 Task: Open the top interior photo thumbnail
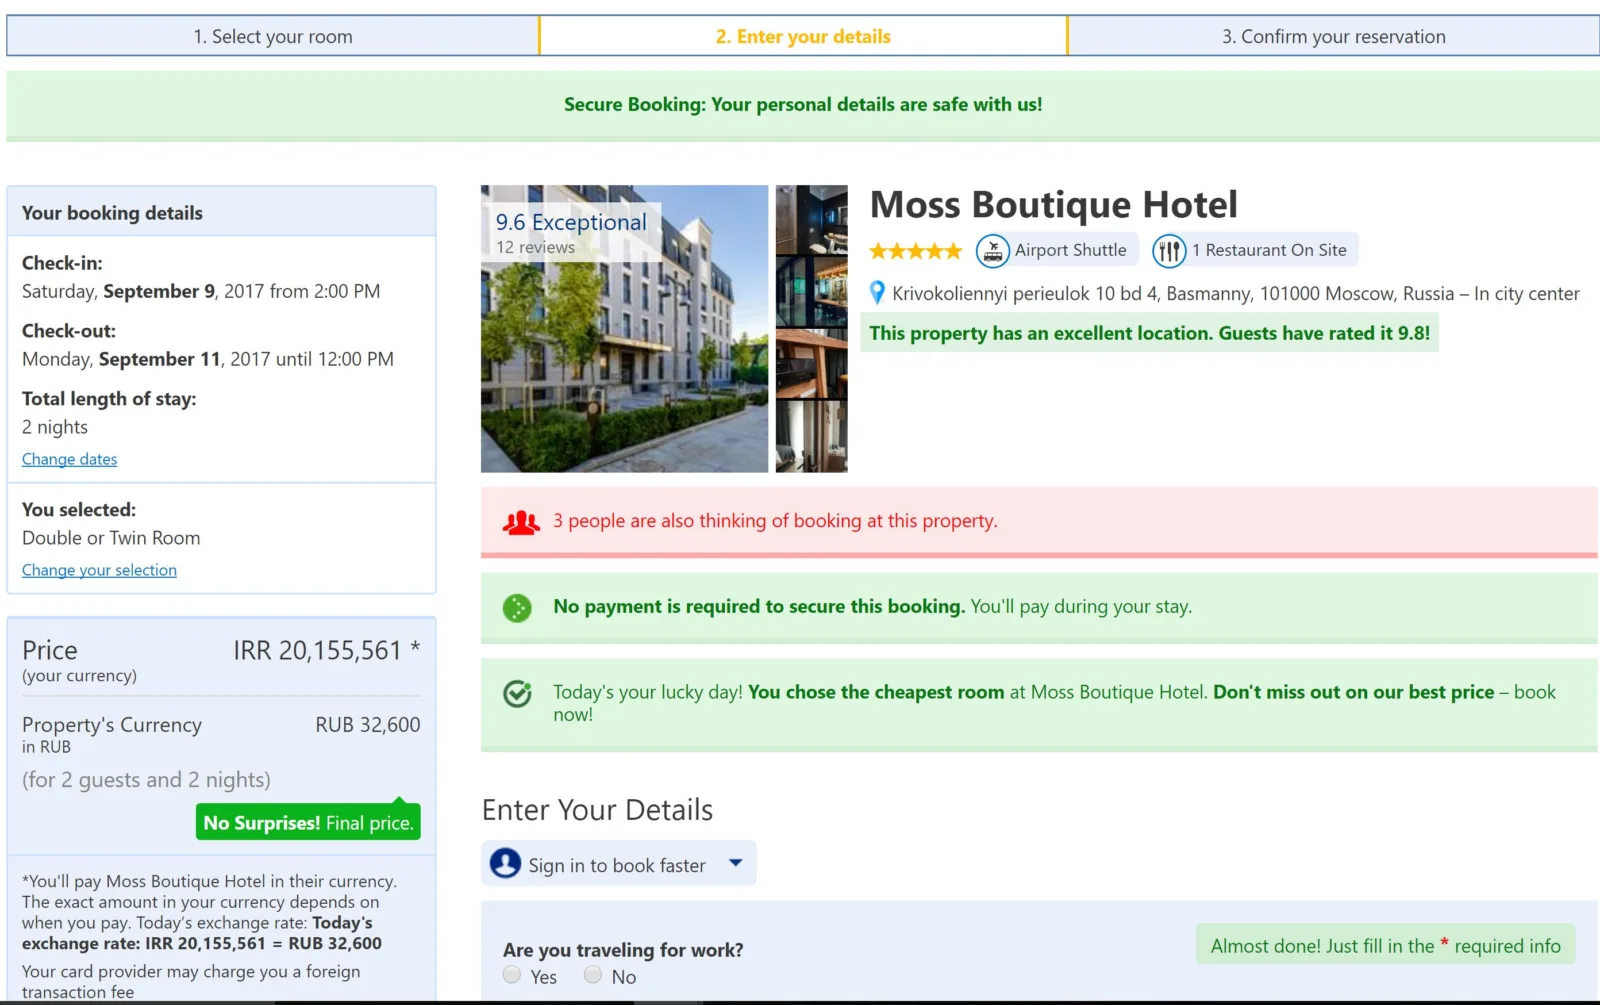[x=812, y=220]
